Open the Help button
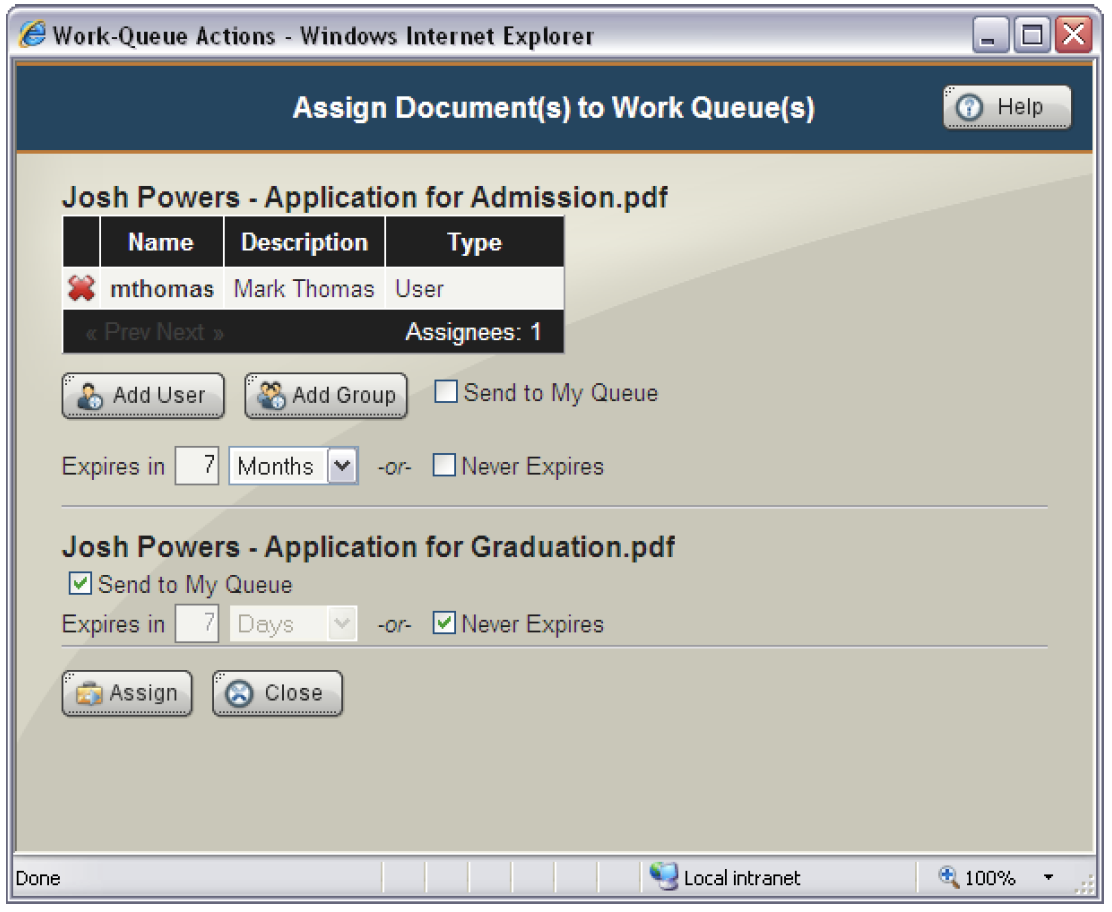The image size is (1112, 912). [x=1007, y=107]
